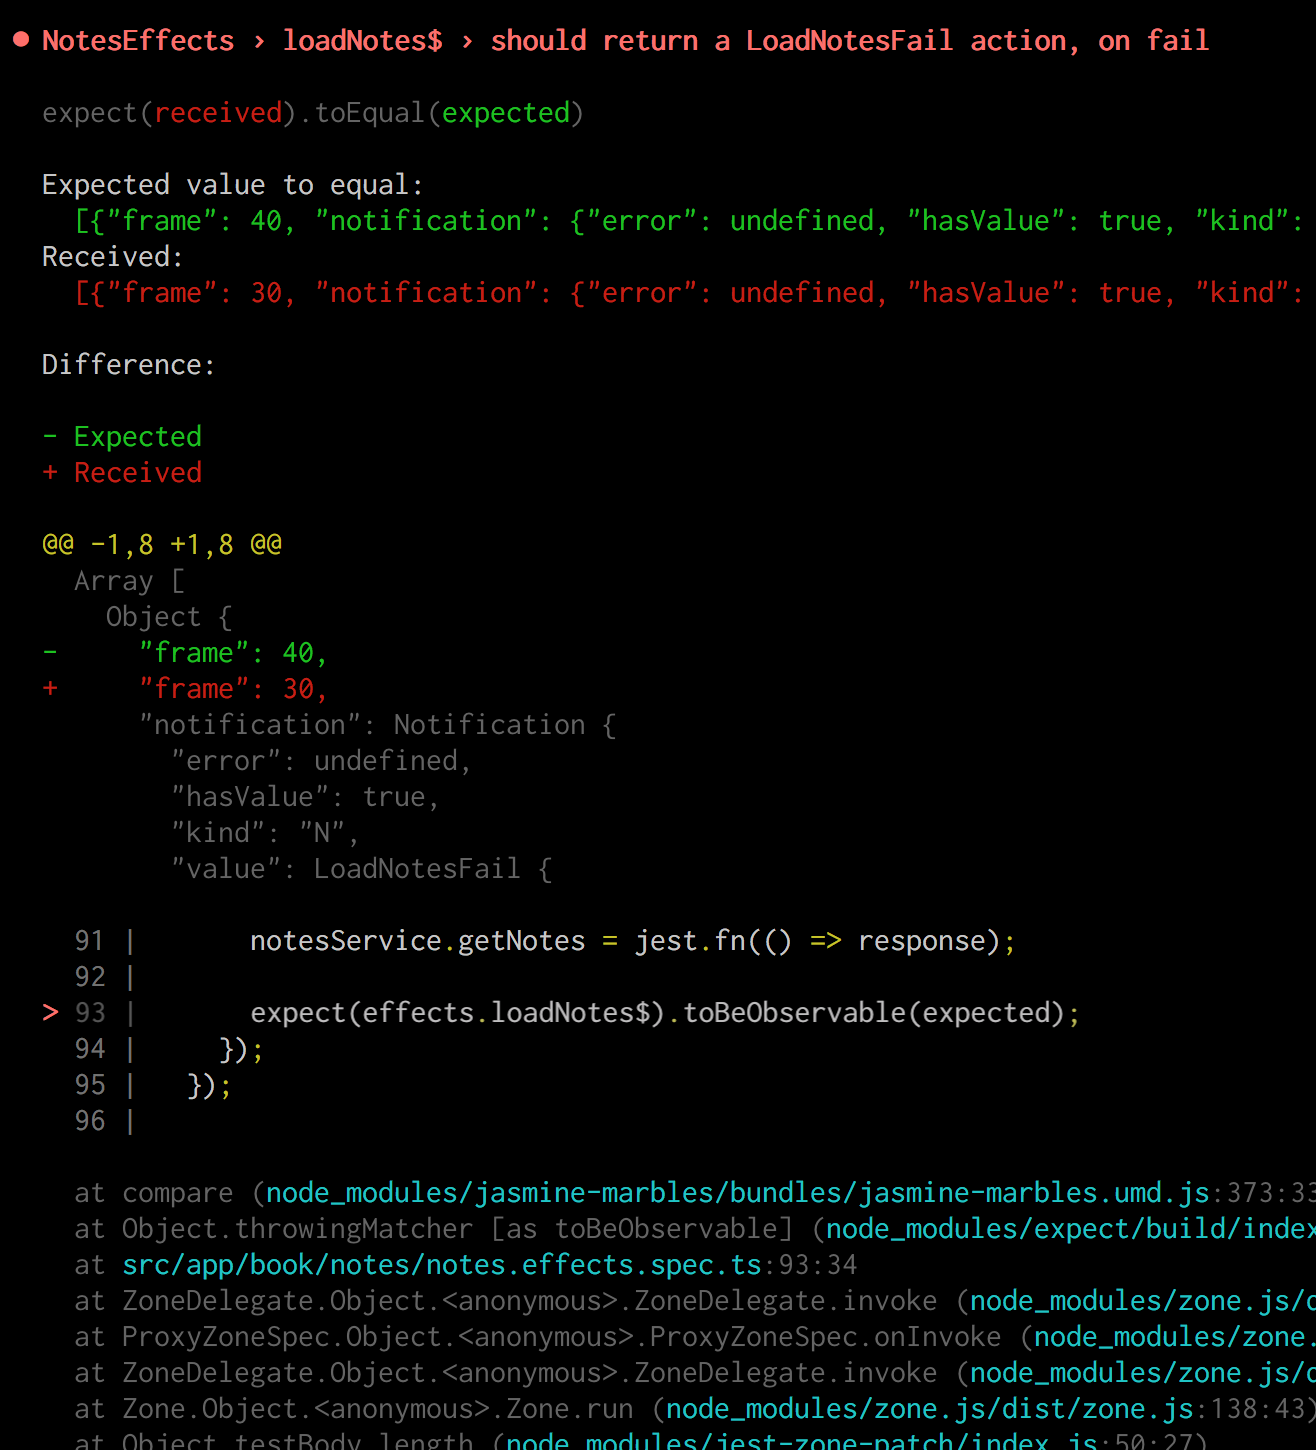Click the 'Expected value to equal:' text

click(232, 185)
